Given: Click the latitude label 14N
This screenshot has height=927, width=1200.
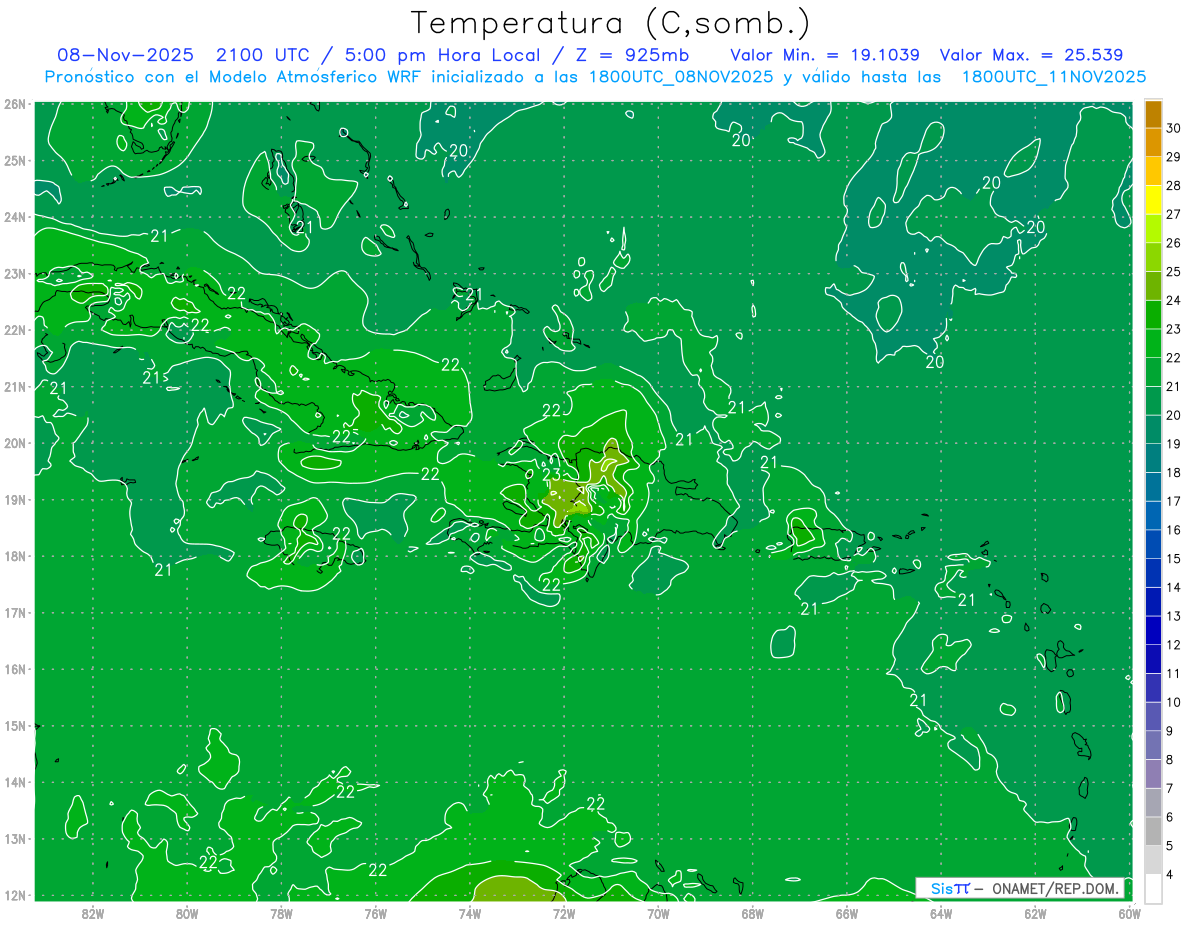Looking at the screenshot, I should click(15, 782).
